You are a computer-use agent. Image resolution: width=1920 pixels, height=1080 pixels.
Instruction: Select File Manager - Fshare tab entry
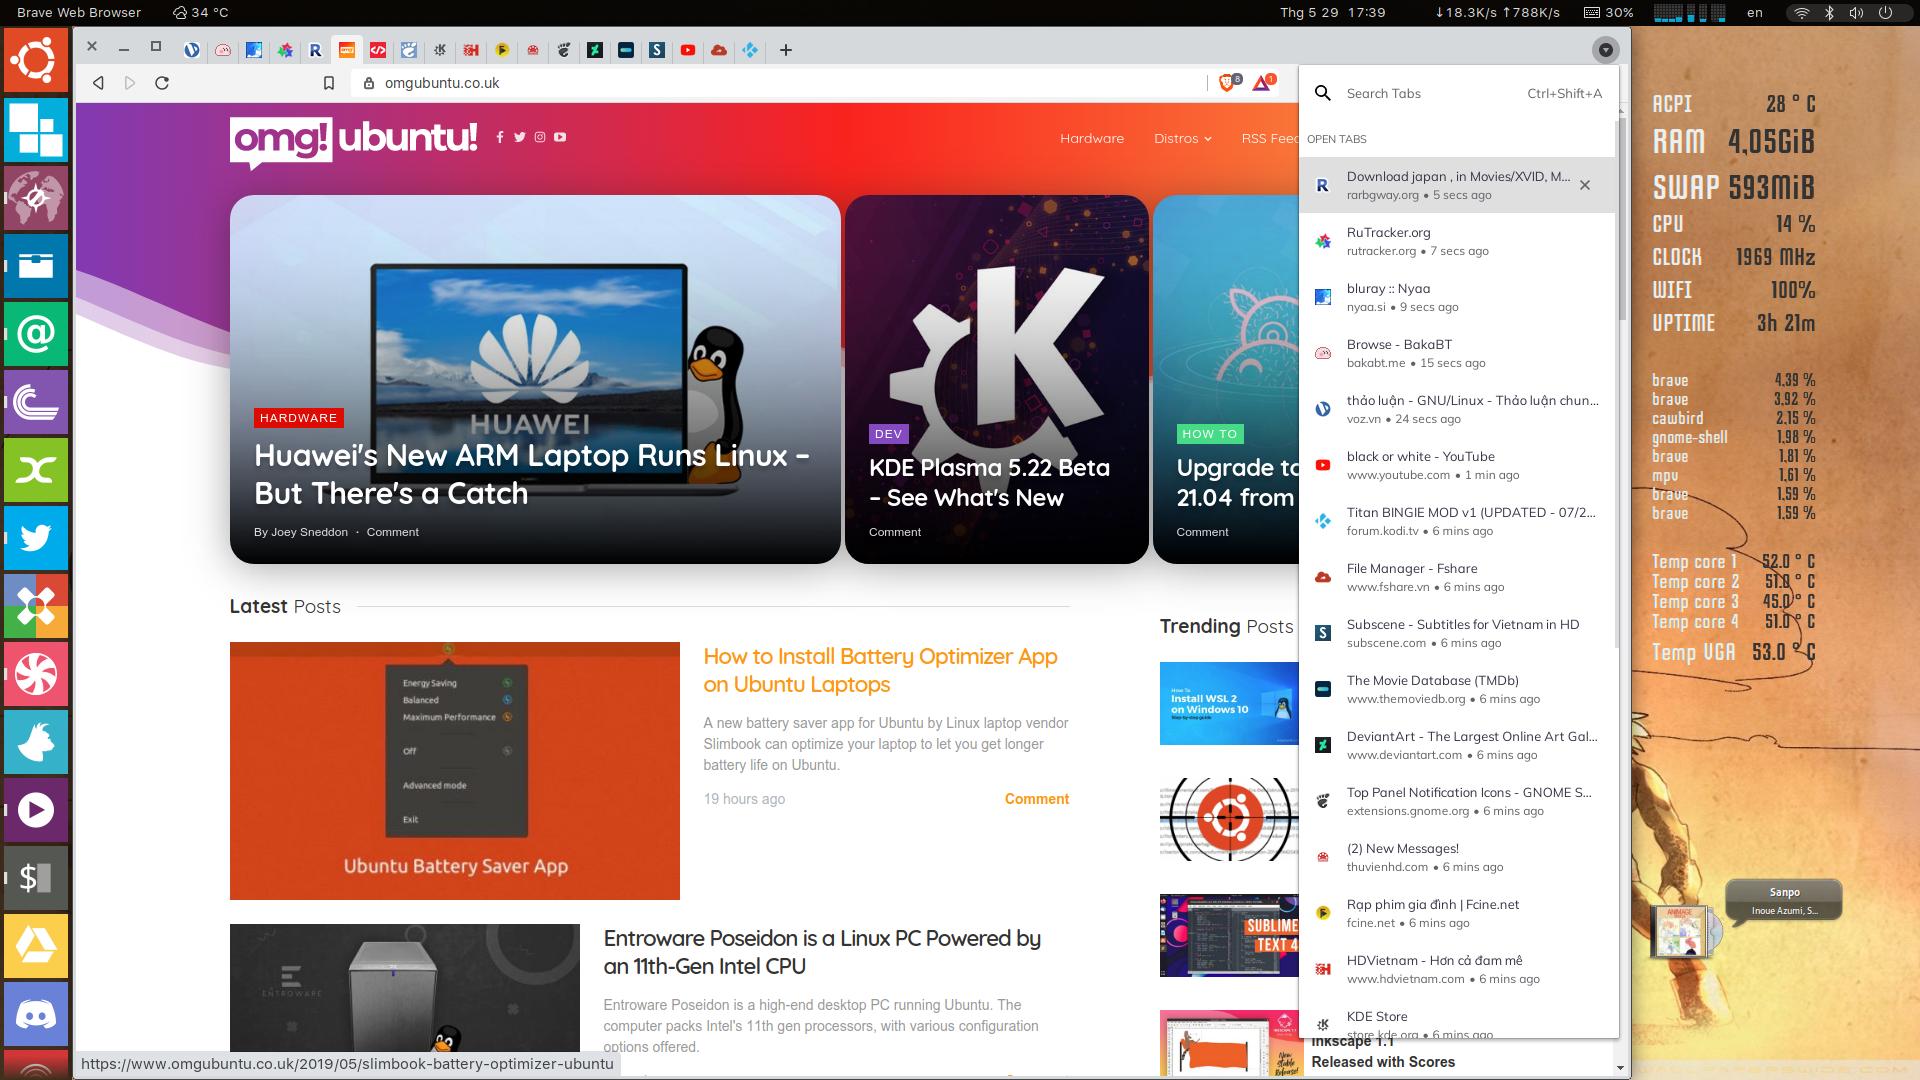point(1457,577)
